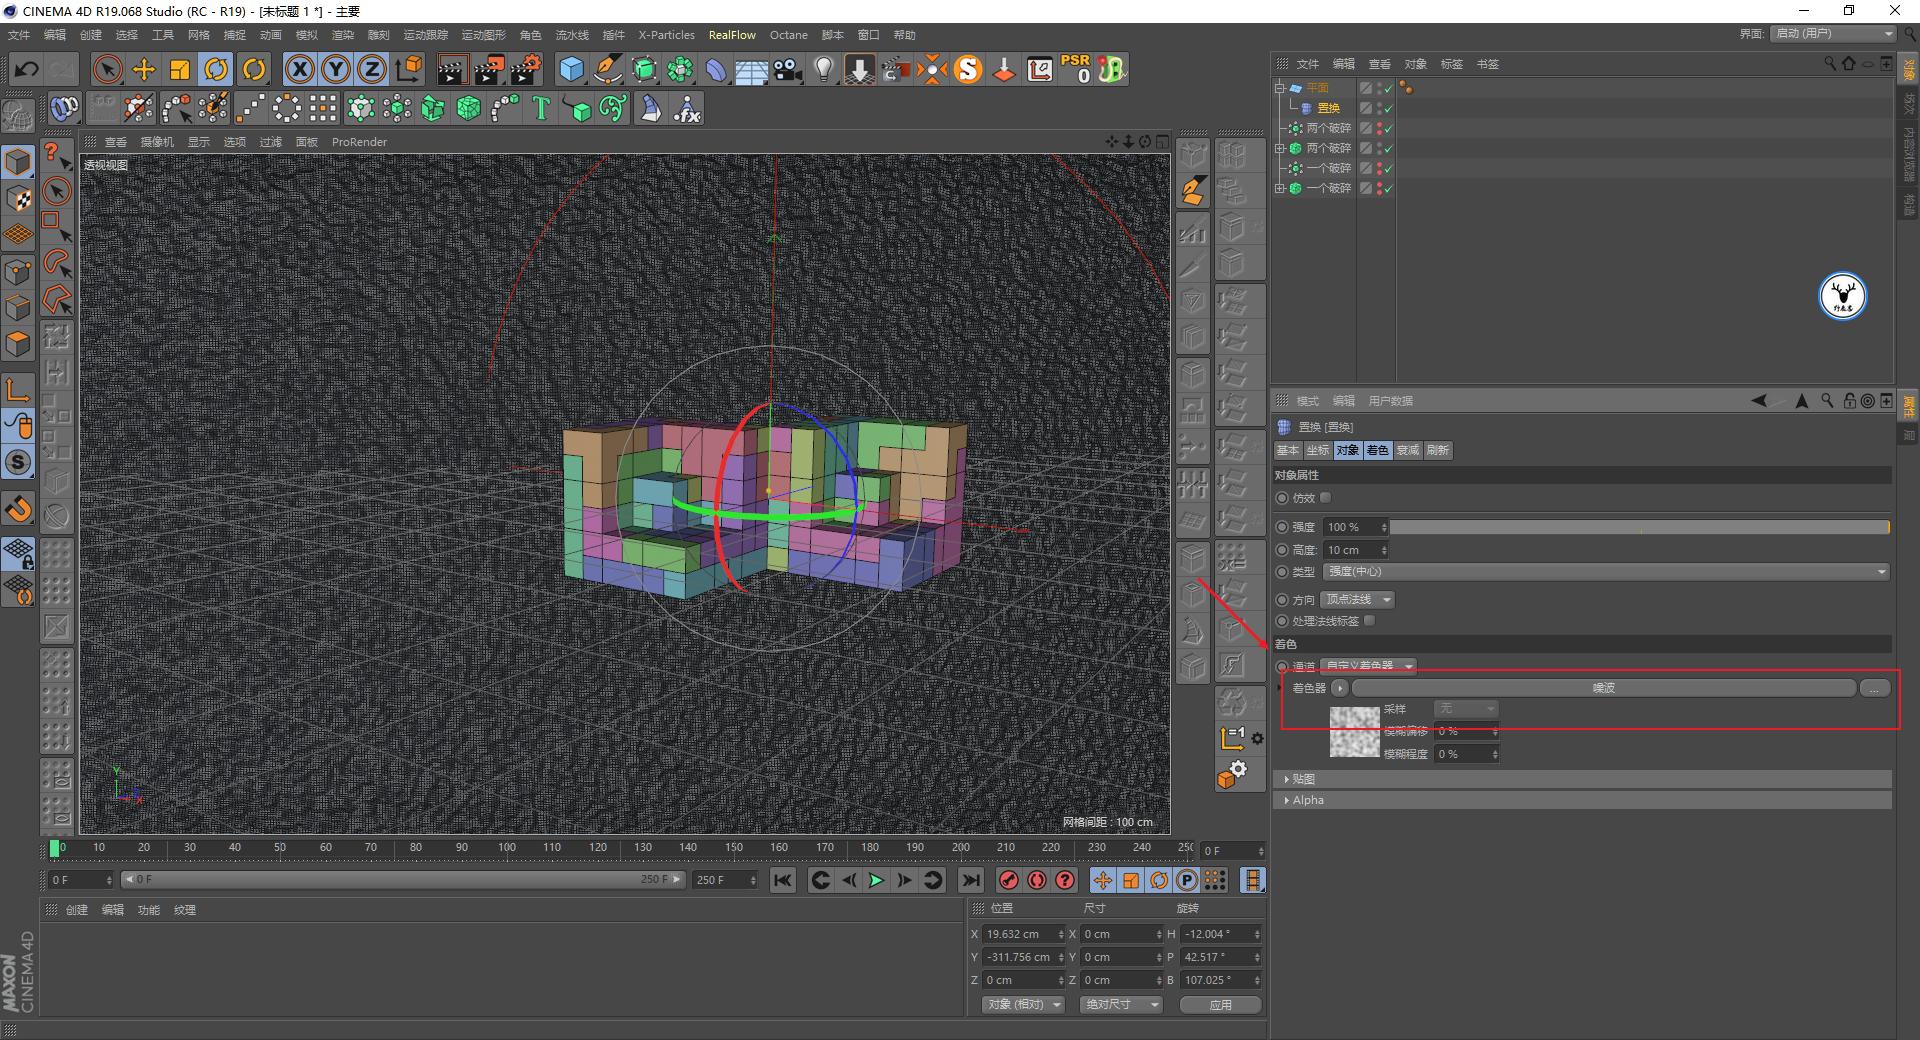Viewport: 1920px width, 1040px height.
Task: Toggle the 处理法线标签 checkbox
Action: [1370, 620]
